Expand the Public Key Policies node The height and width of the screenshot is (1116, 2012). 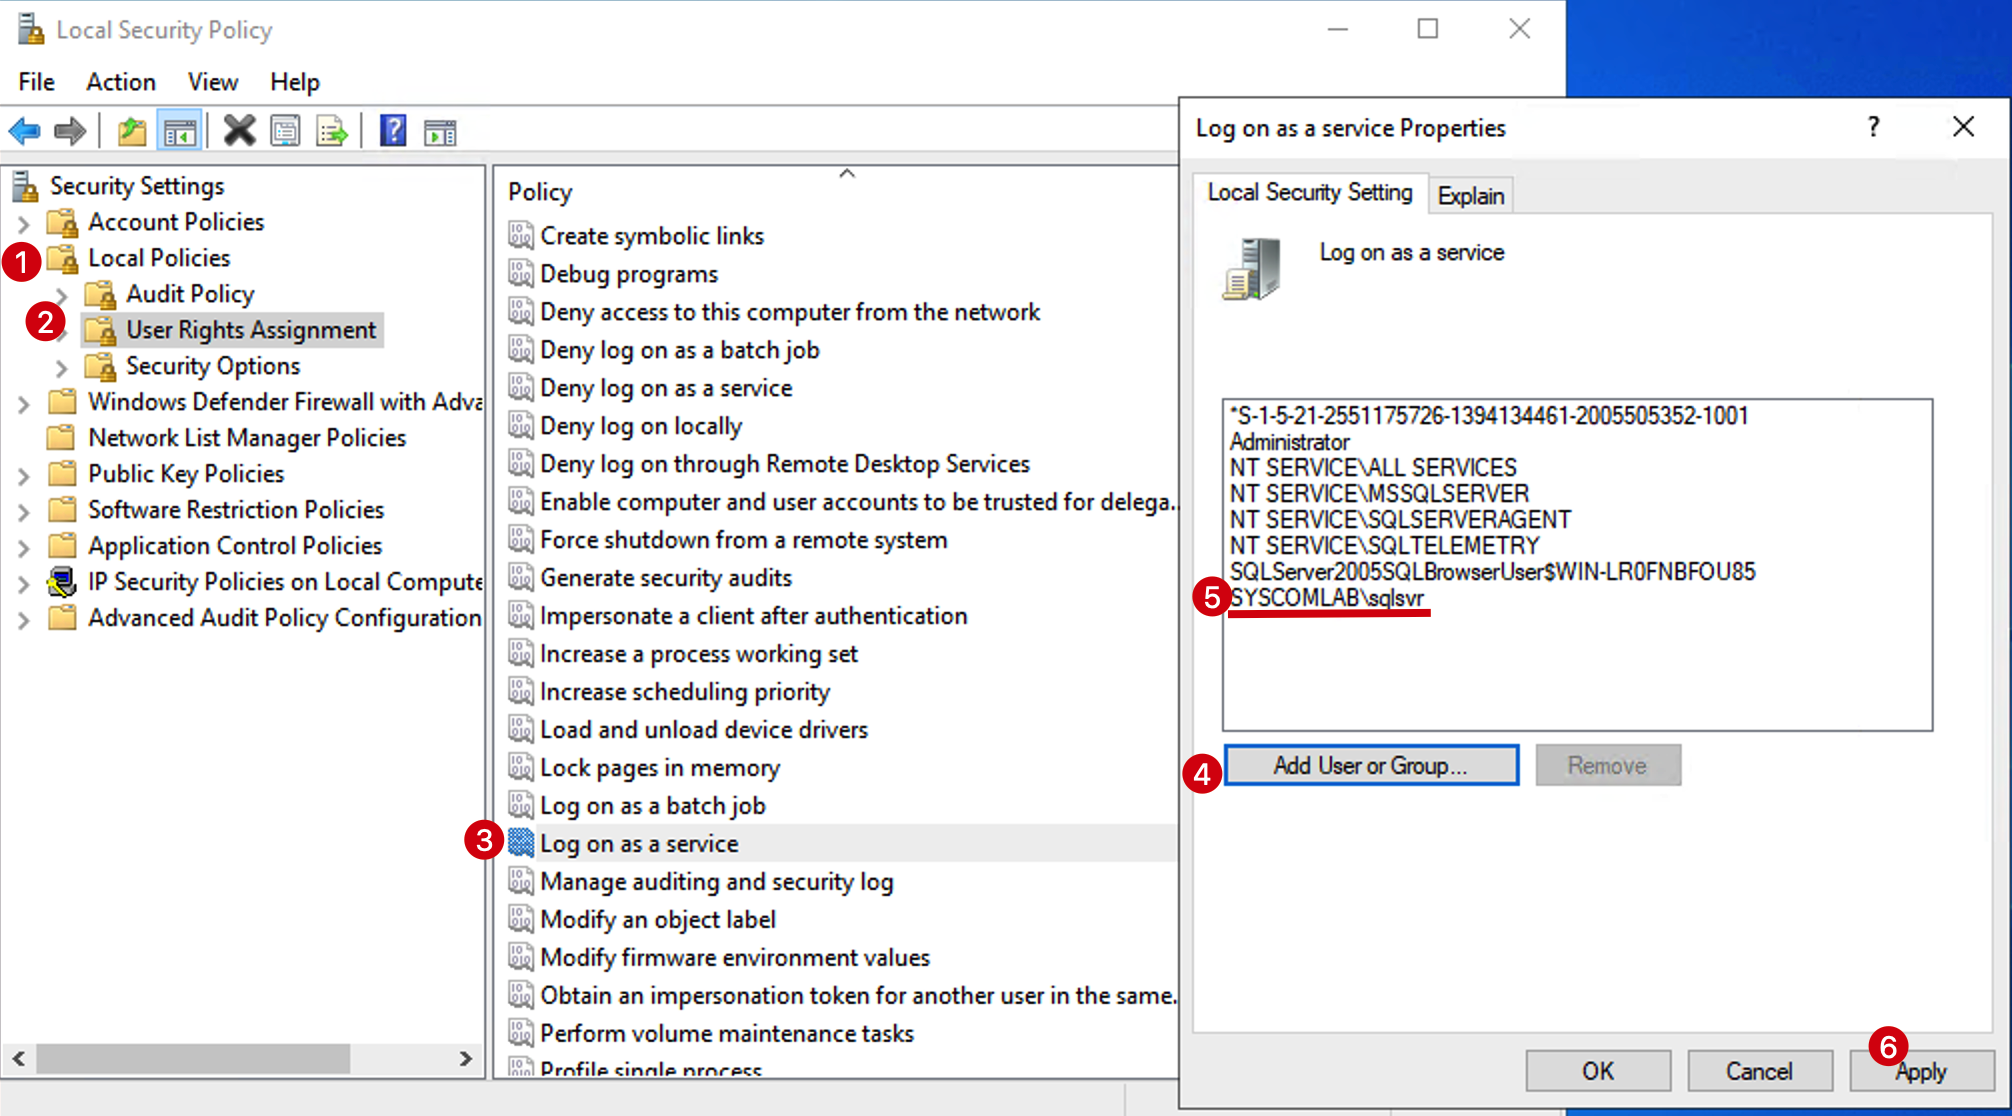[24, 475]
